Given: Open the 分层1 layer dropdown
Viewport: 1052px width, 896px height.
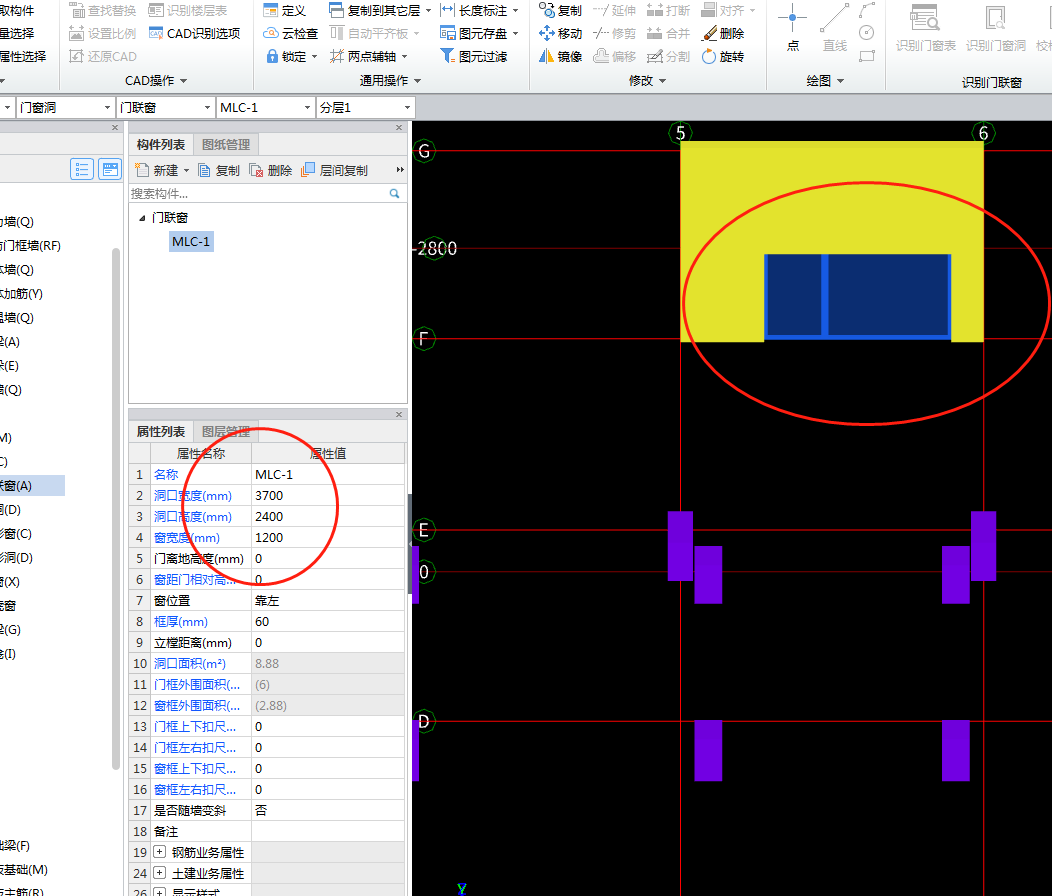Looking at the screenshot, I should coord(407,107).
